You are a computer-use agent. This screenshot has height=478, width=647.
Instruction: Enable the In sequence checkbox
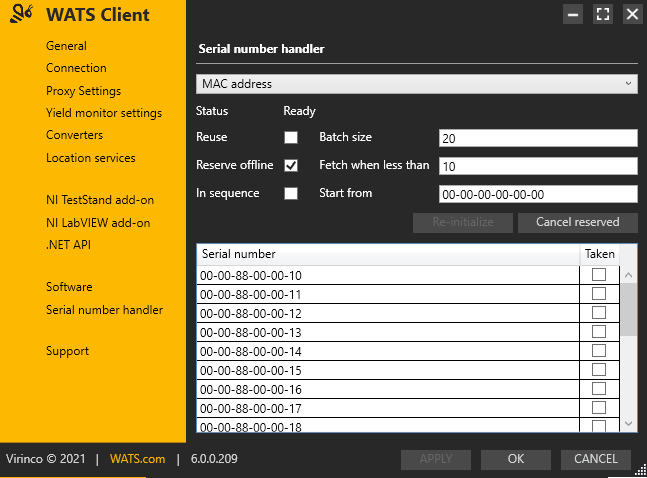[x=291, y=193]
